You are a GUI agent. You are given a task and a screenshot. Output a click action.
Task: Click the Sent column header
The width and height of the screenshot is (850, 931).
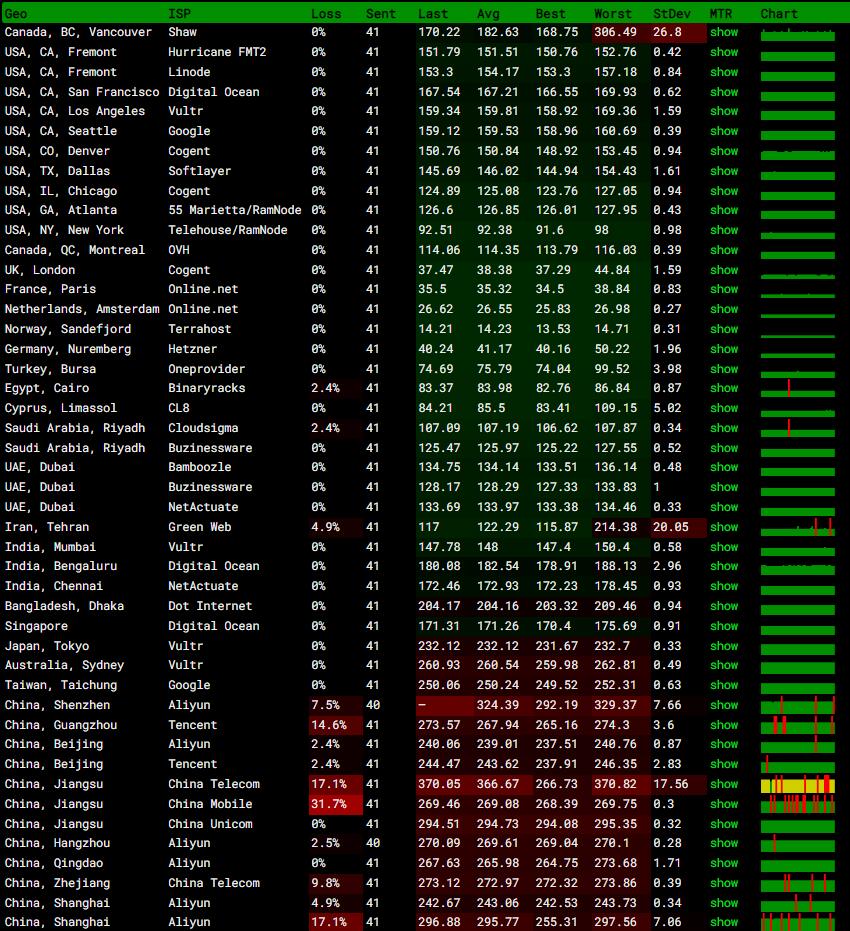coord(380,14)
